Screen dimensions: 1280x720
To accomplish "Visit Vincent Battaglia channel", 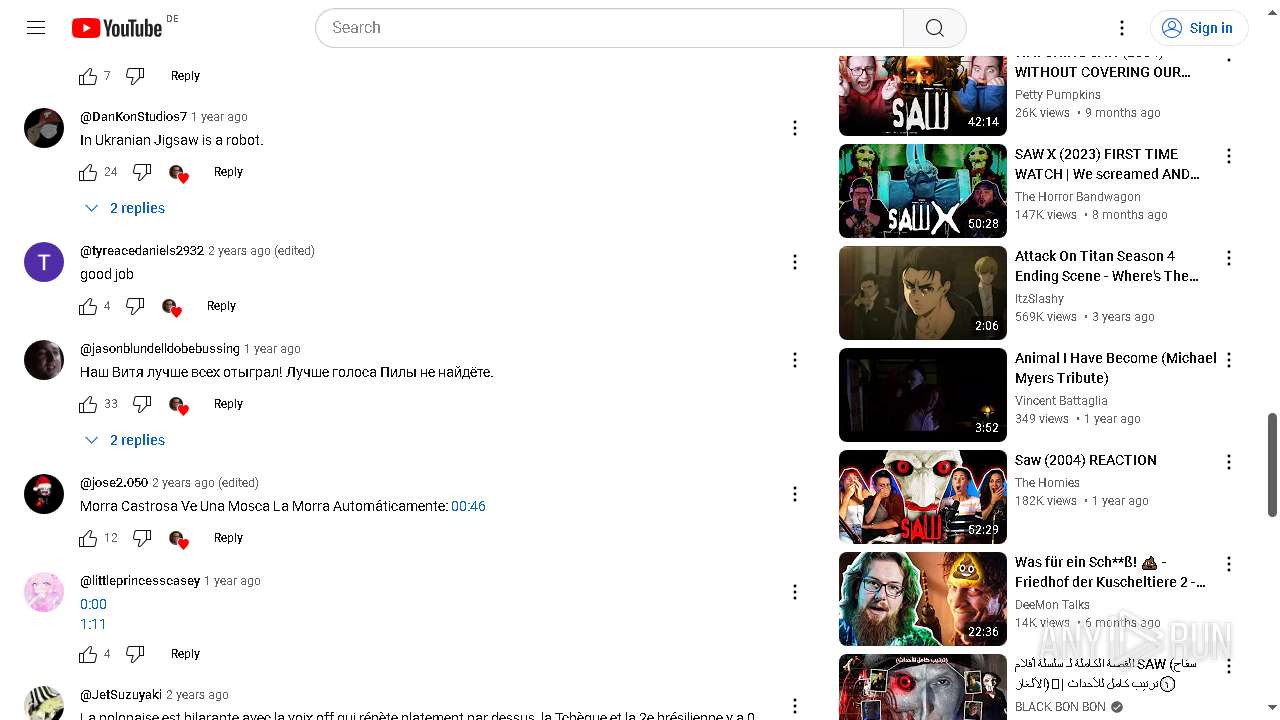I will tap(1061, 401).
